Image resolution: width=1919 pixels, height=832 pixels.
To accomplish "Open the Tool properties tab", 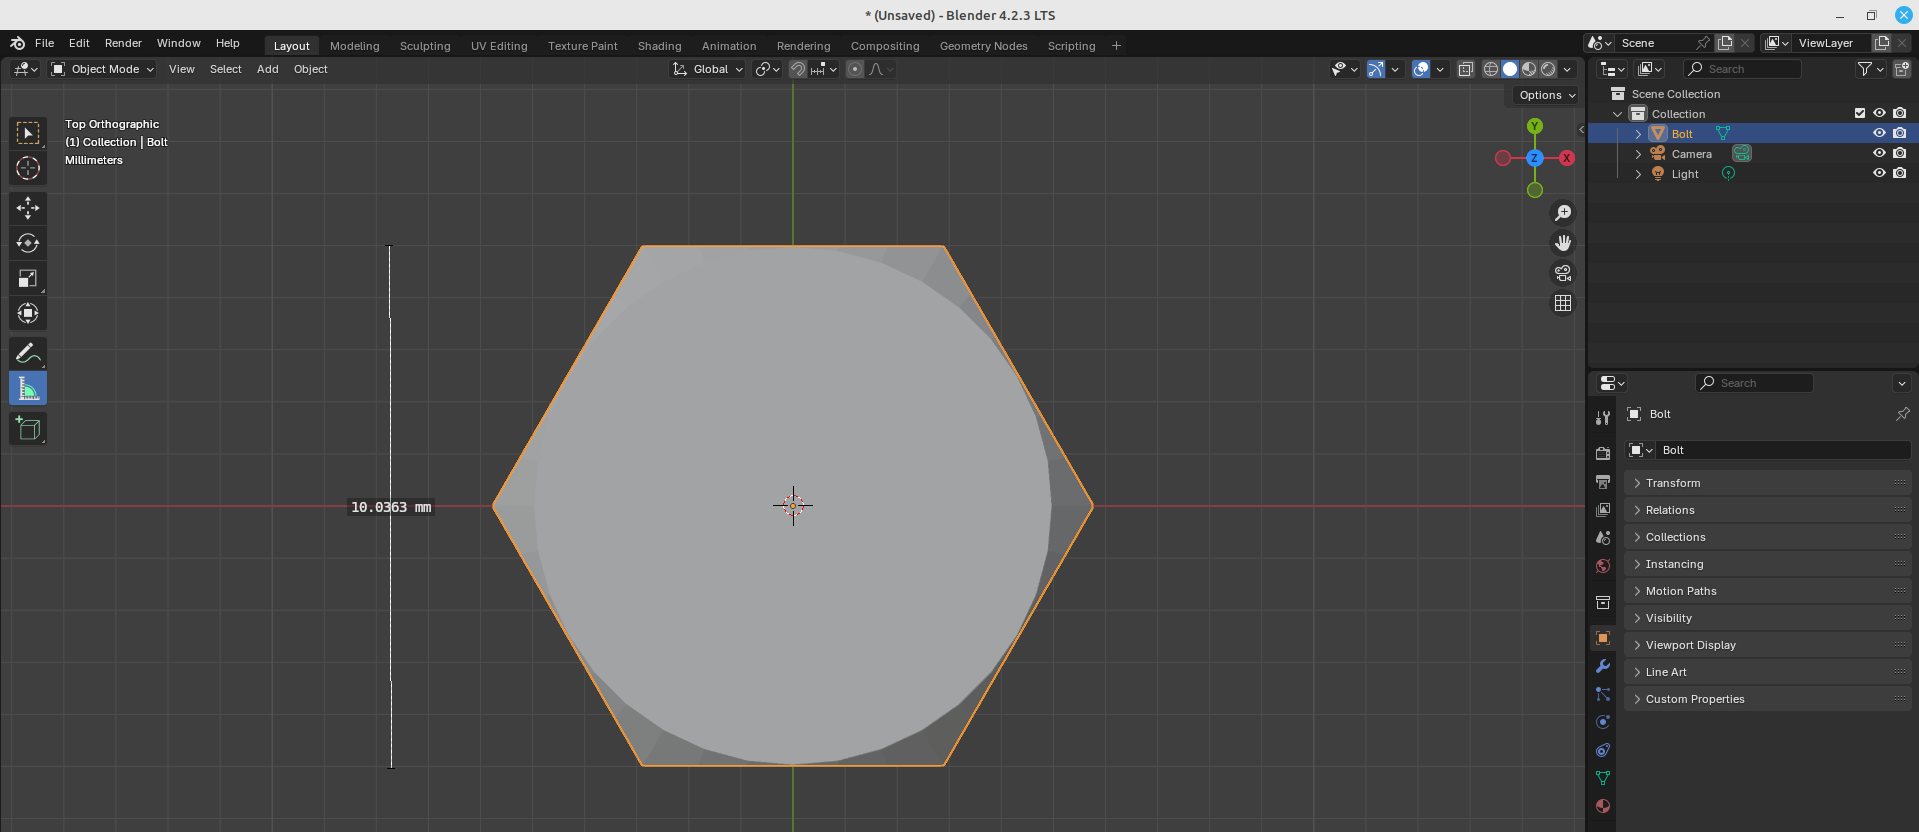I will pyautogui.click(x=1603, y=417).
